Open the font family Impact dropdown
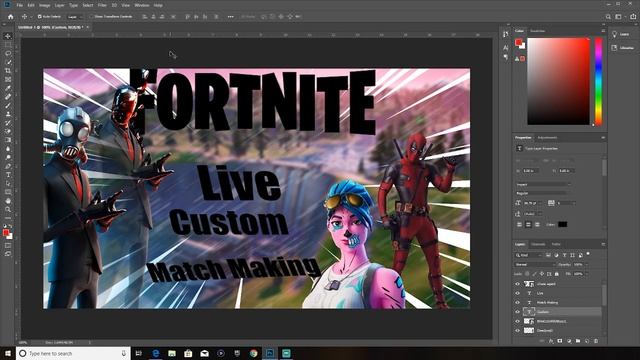 [543, 184]
